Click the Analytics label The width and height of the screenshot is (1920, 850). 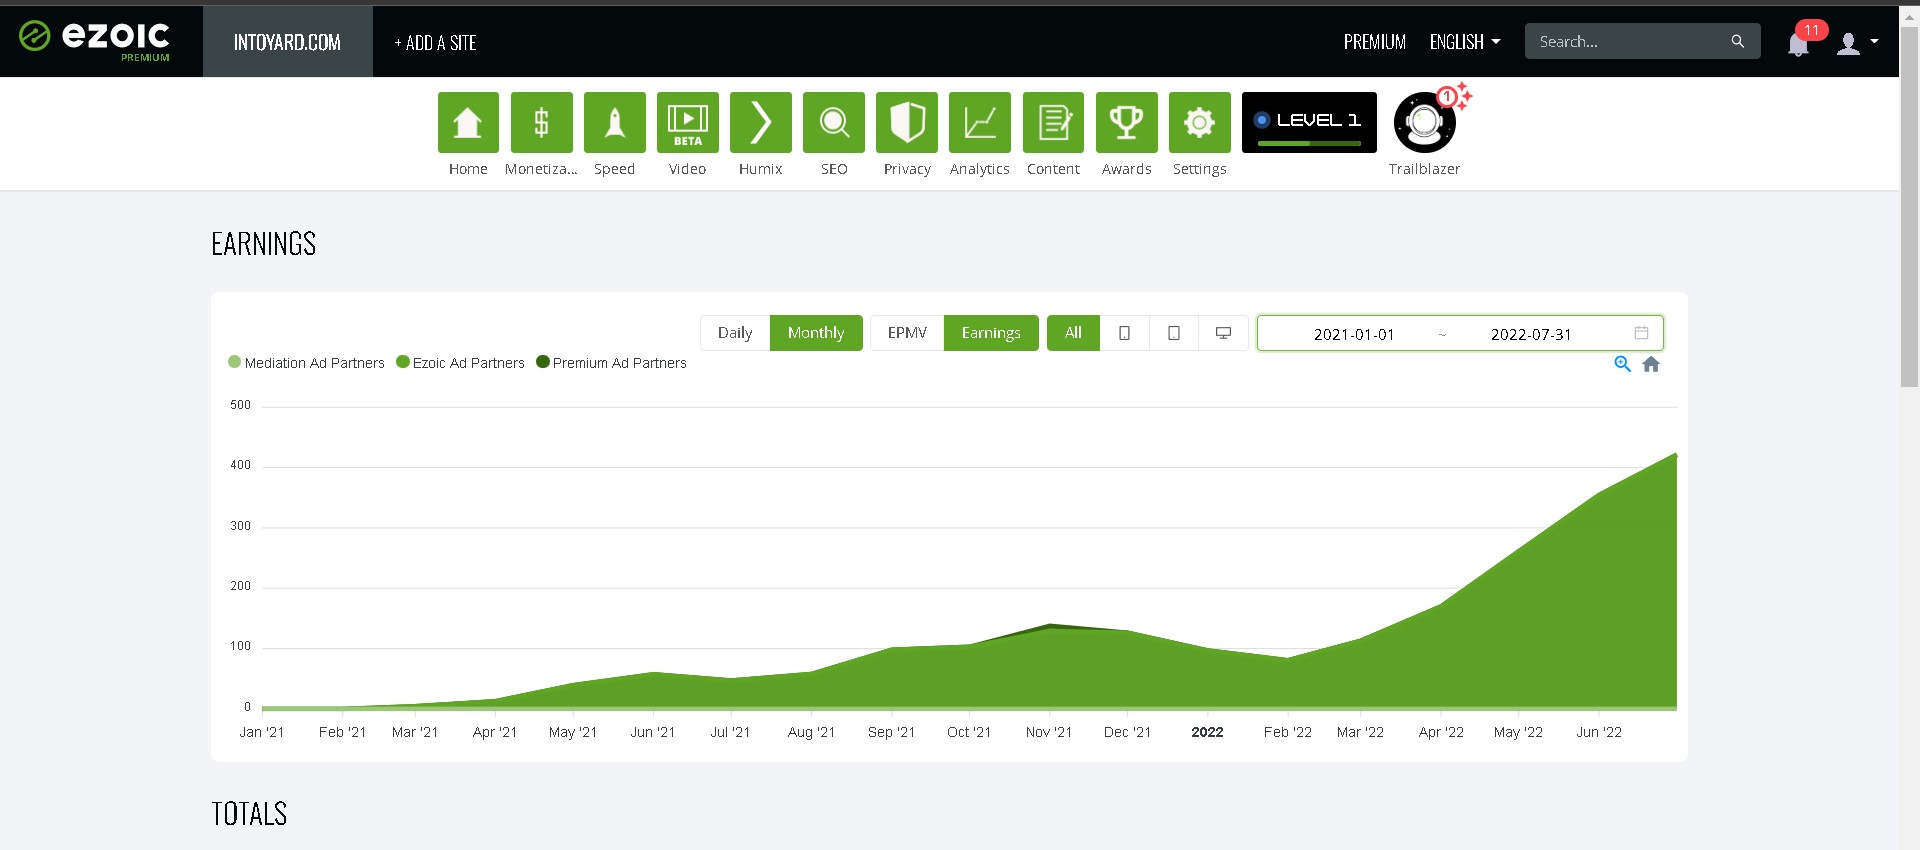[x=979, y=169]
